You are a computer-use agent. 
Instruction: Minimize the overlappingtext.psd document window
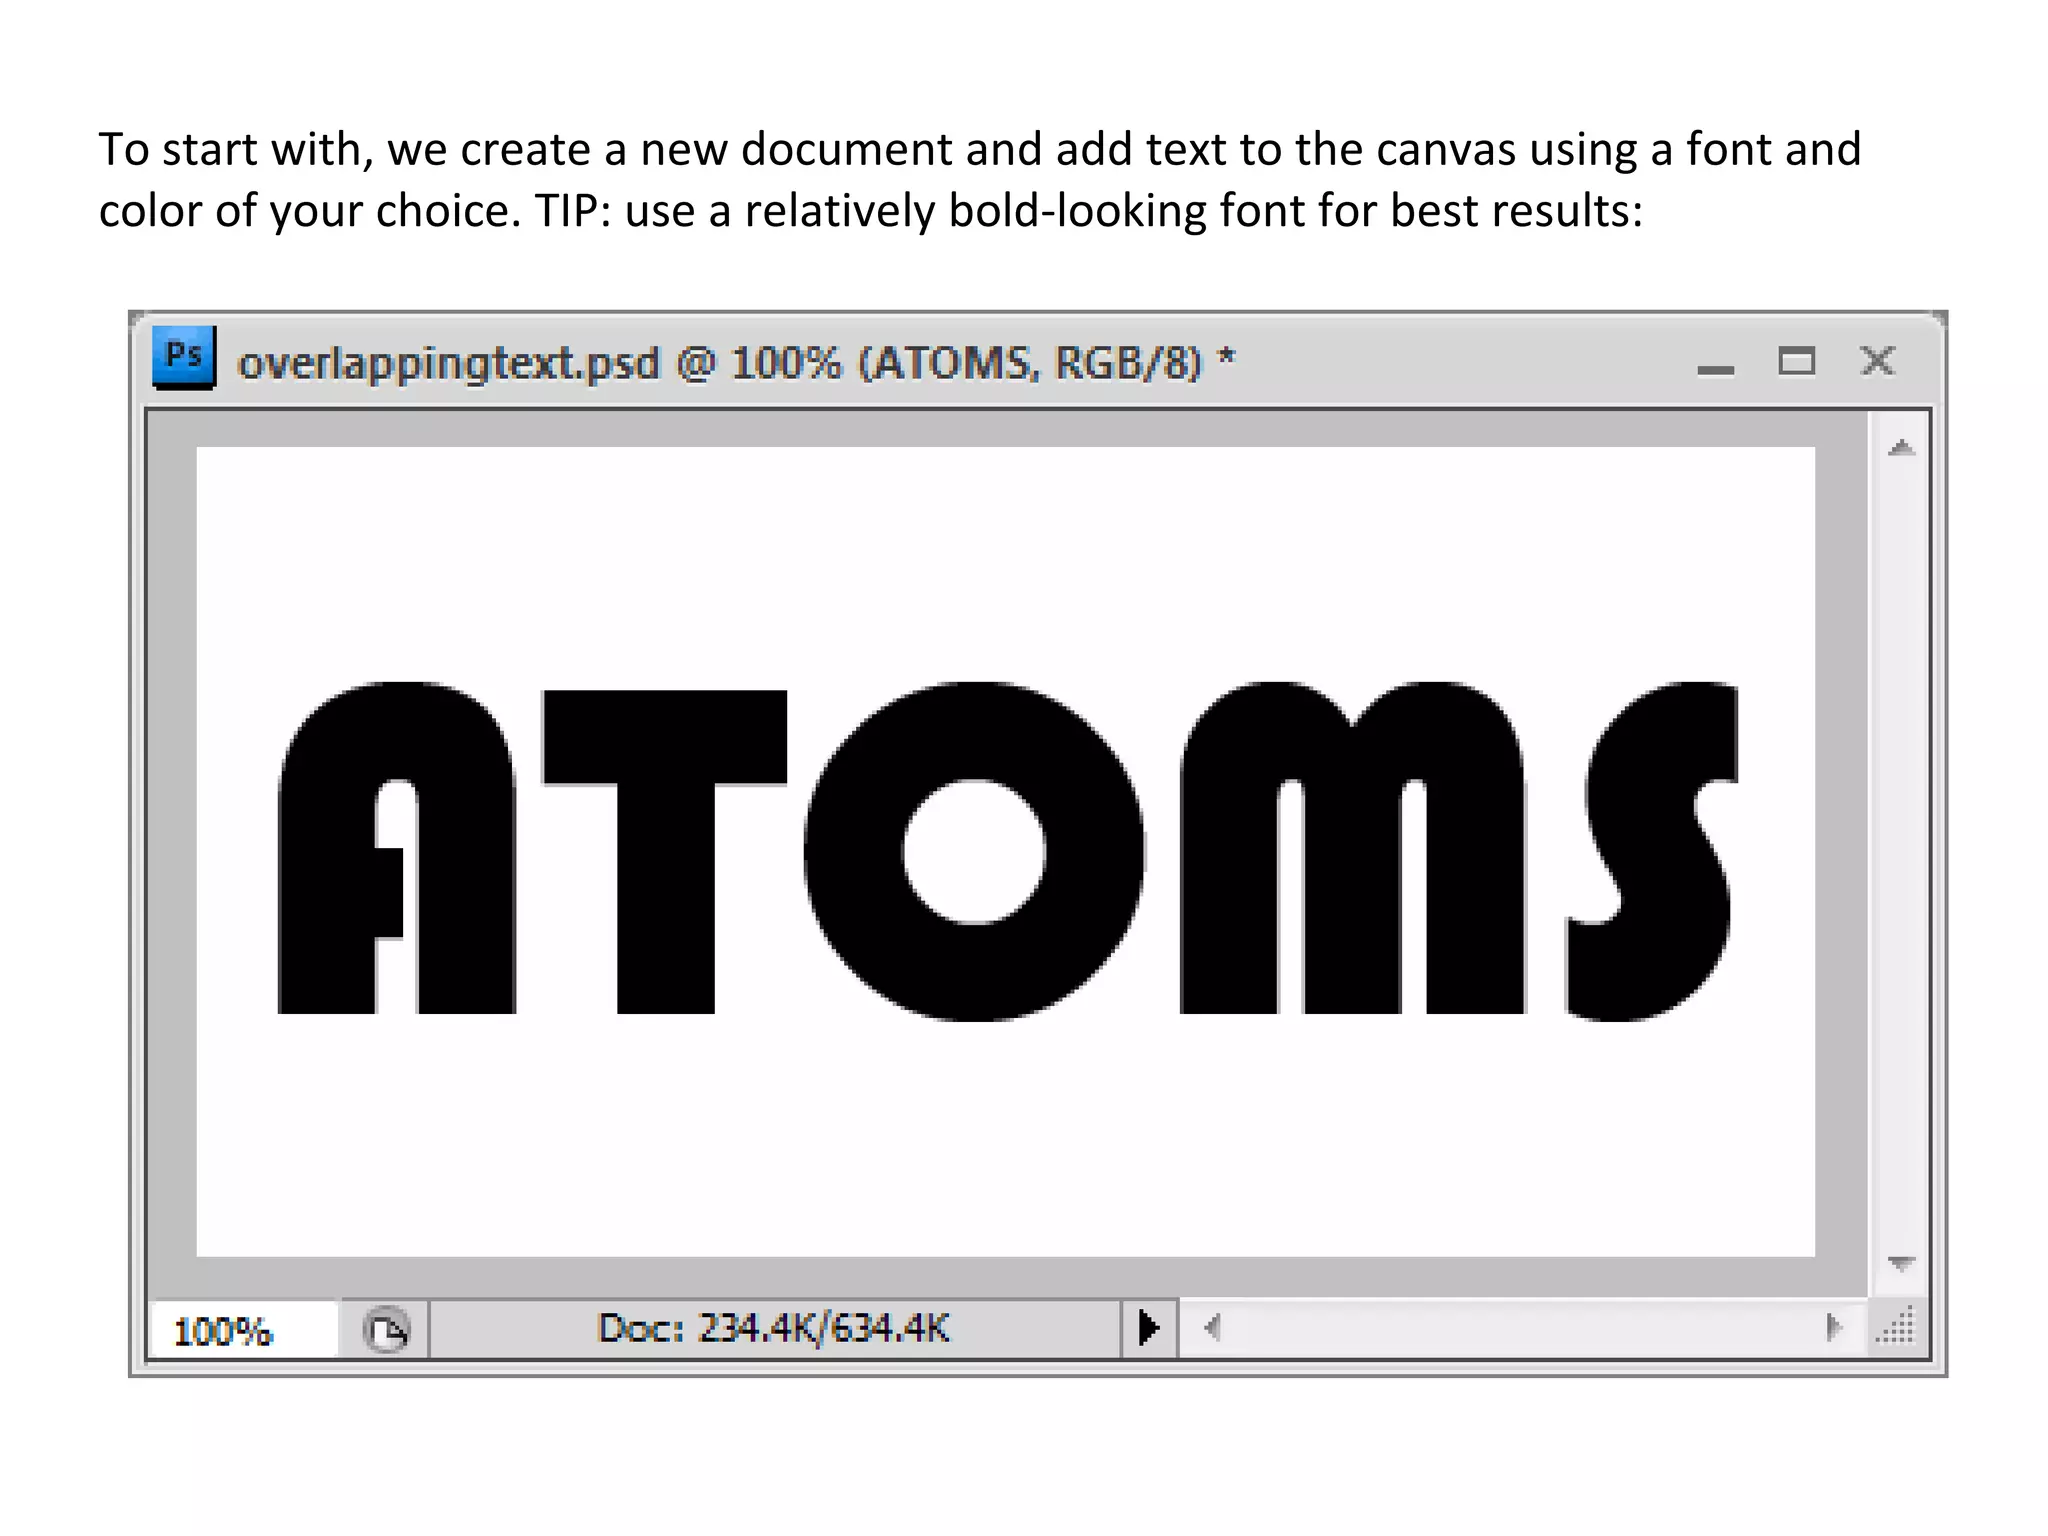click(1715, 368)
